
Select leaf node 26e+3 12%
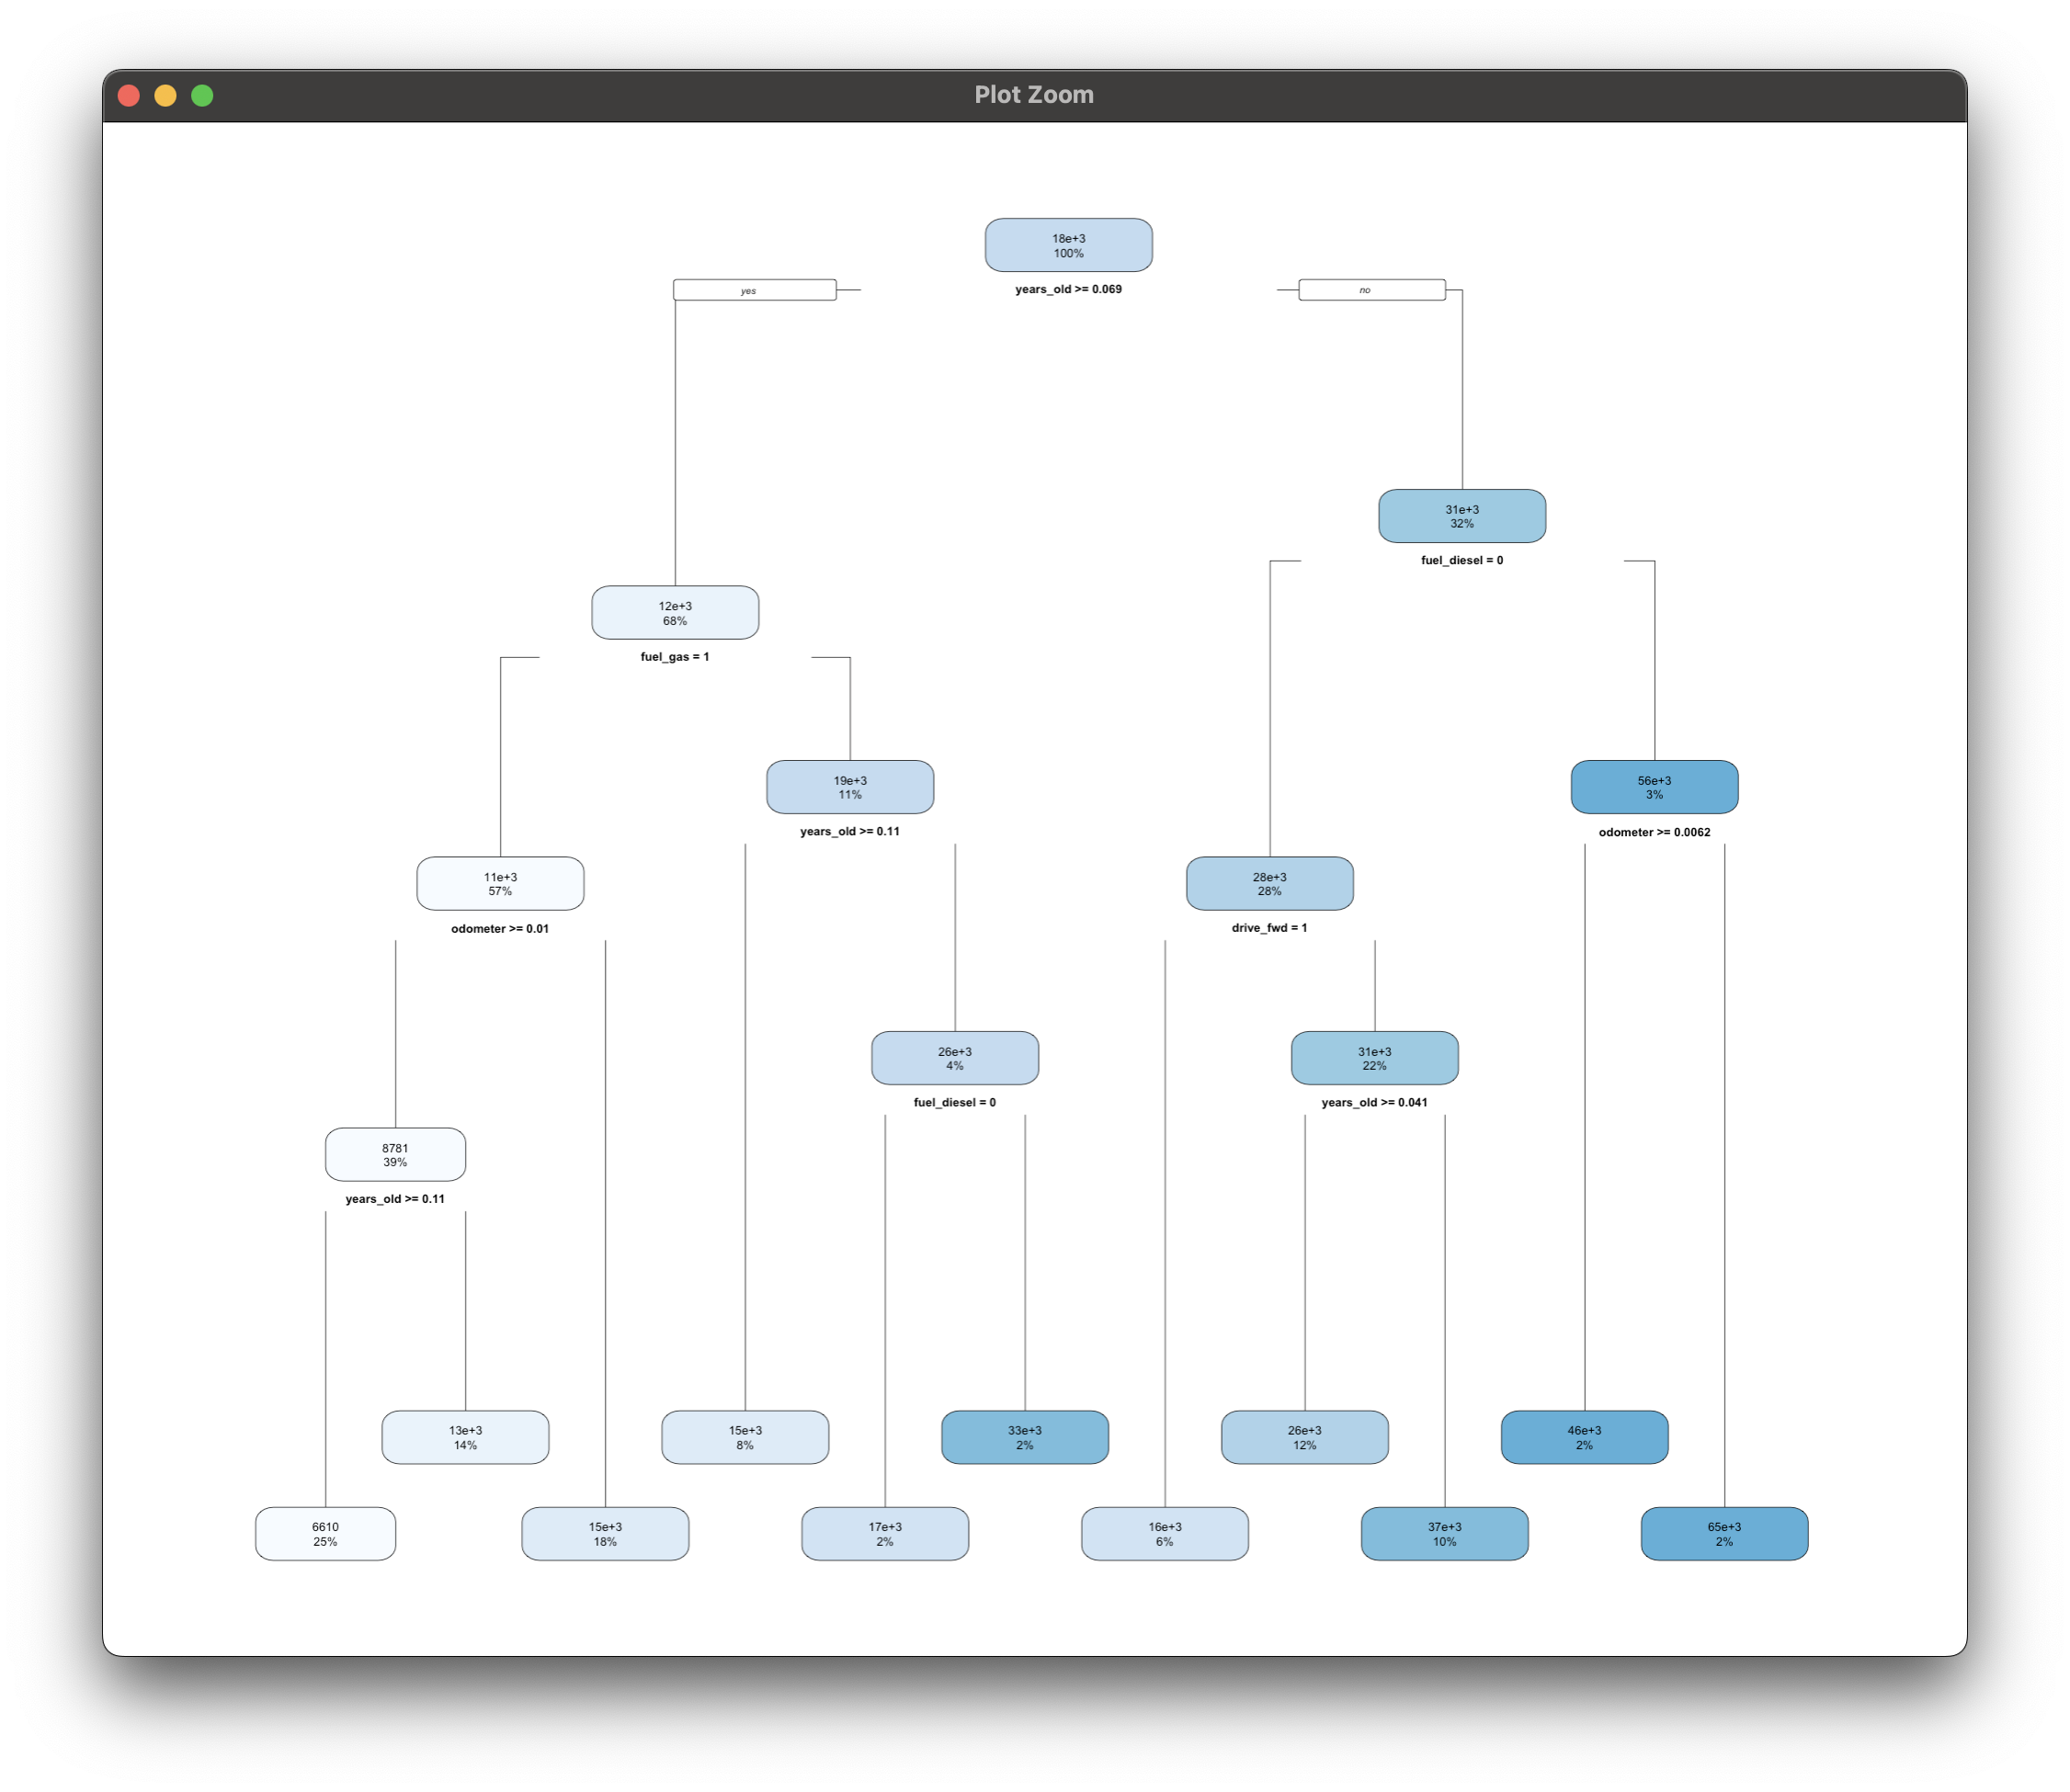(1305, 1438)
